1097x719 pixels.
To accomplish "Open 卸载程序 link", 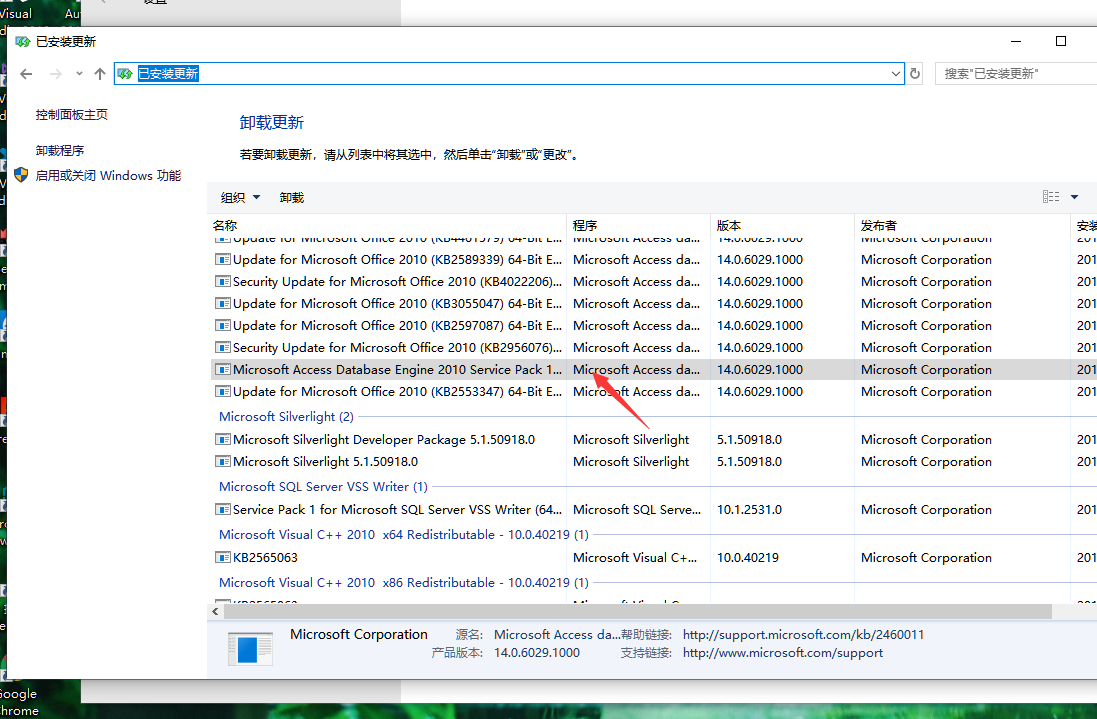I will tap(60, 151).
